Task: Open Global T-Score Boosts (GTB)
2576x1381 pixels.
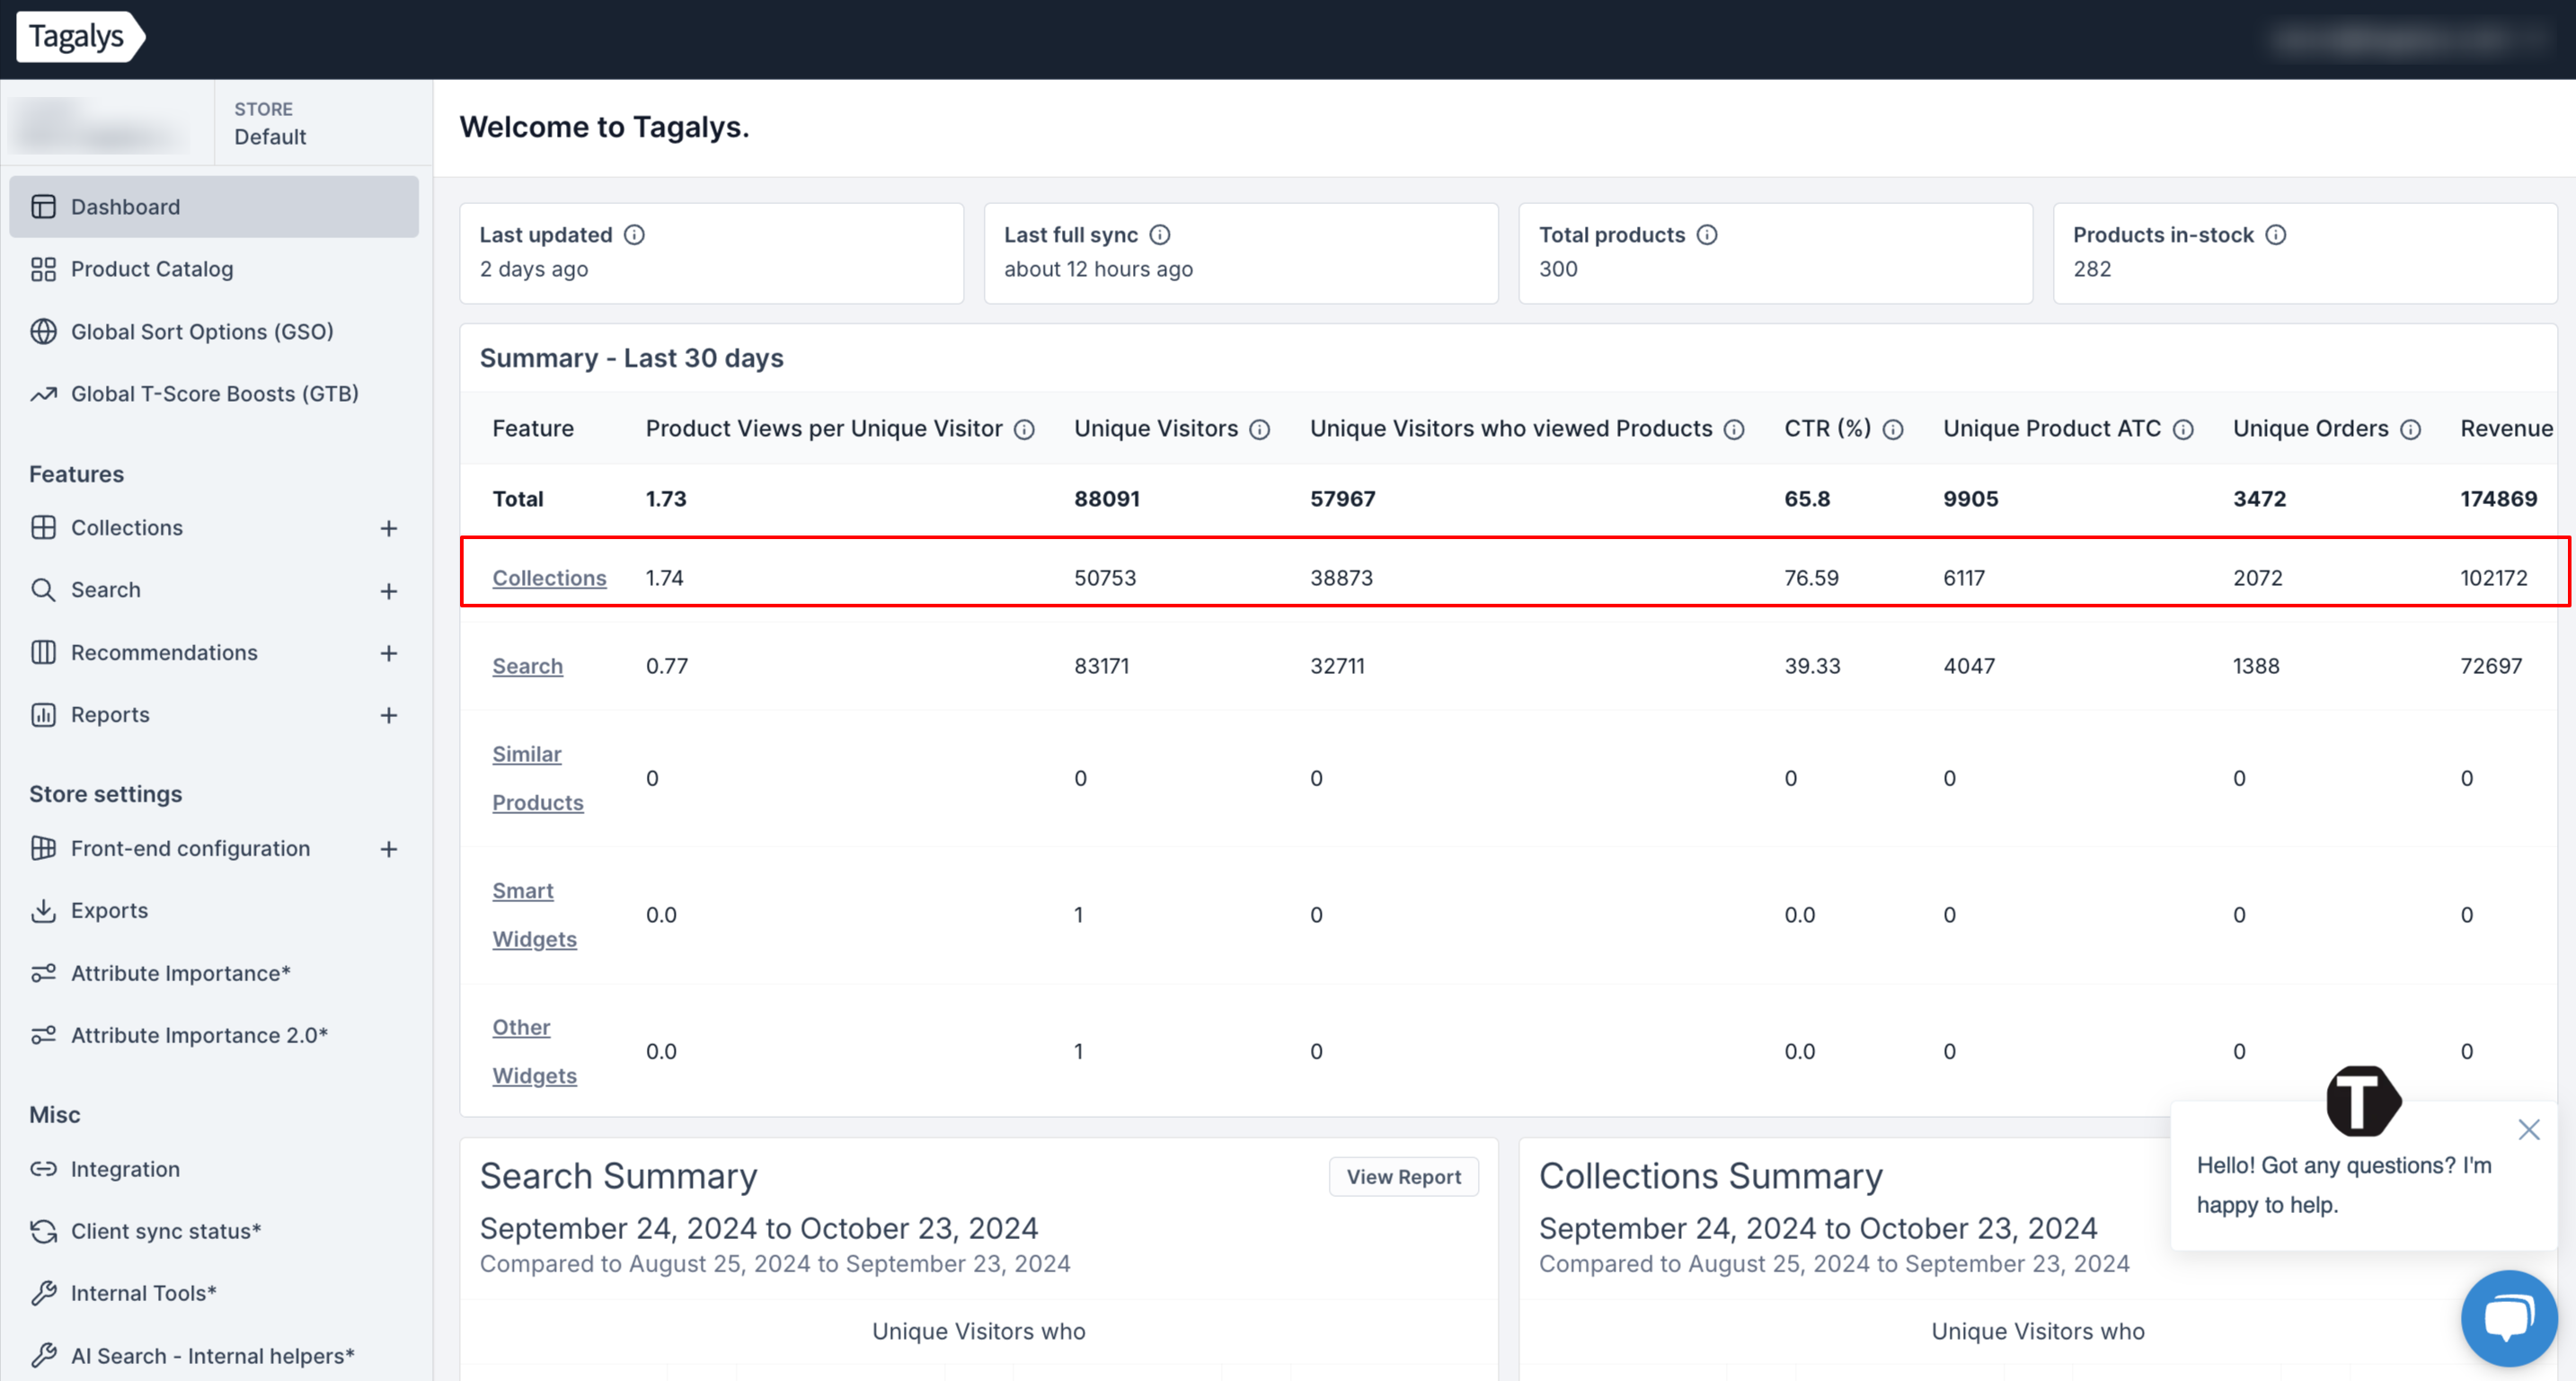Action: click(x=214, y=394)
